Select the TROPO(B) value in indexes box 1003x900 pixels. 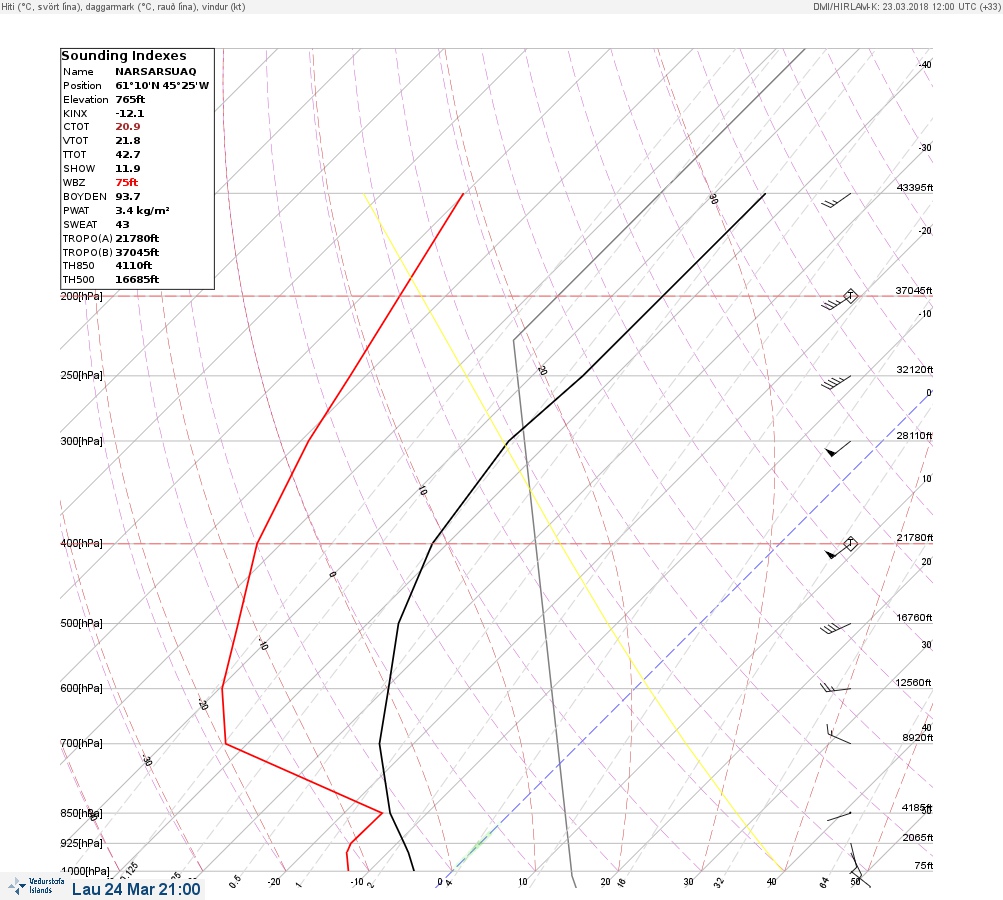[x=137, y=253]
